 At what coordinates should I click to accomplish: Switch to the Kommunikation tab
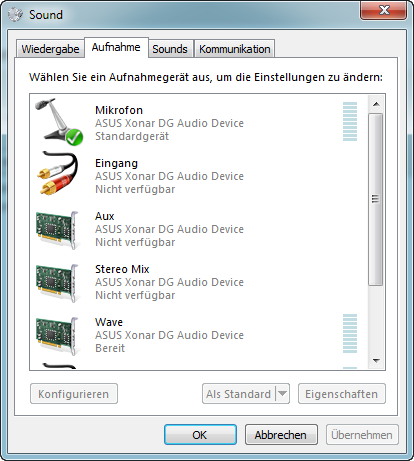[x=235, y=49]
